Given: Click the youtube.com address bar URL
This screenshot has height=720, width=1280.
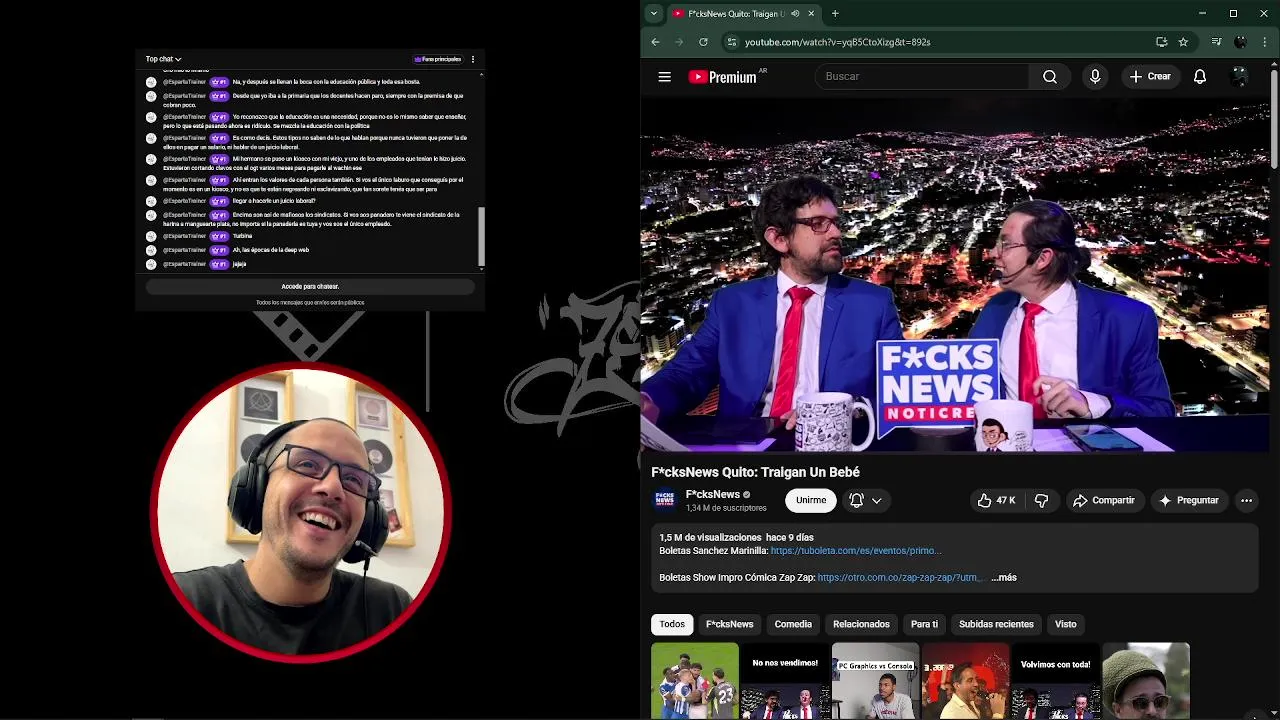Looking at the screenshot, I should 837,42.
